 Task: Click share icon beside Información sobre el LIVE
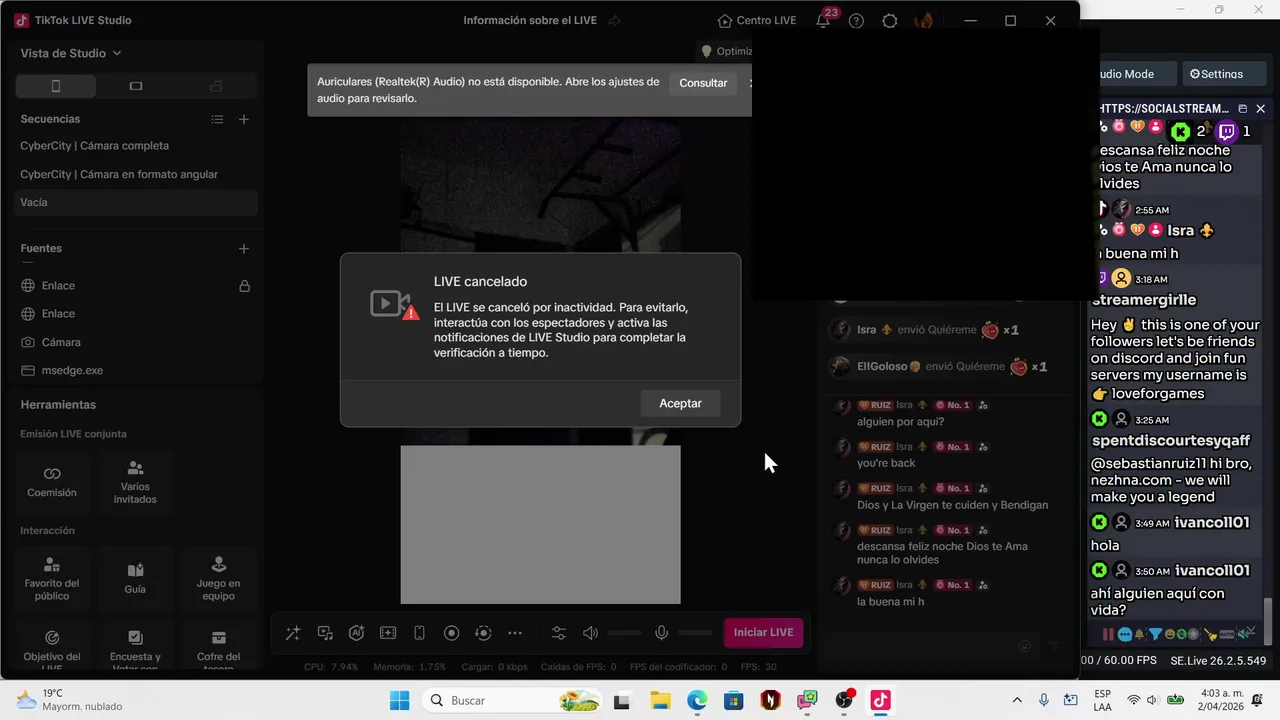click(x=614, y=20)
